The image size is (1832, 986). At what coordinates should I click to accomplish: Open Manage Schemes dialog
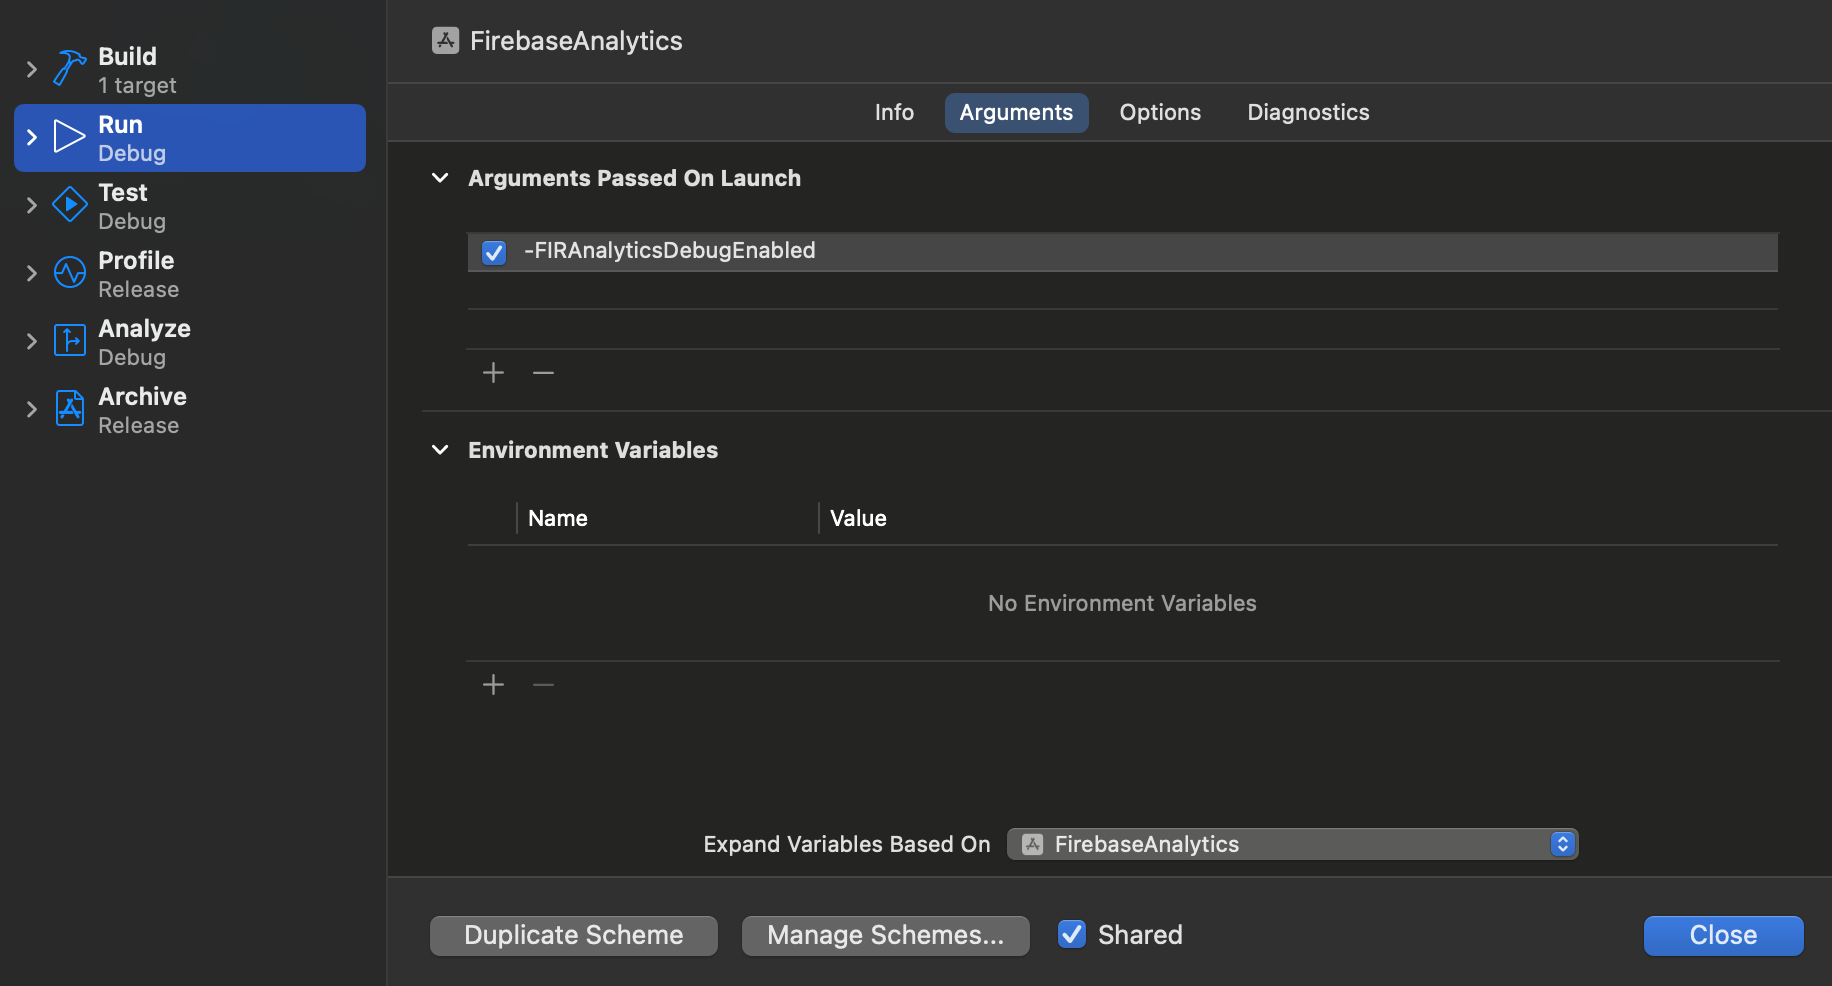884,934
